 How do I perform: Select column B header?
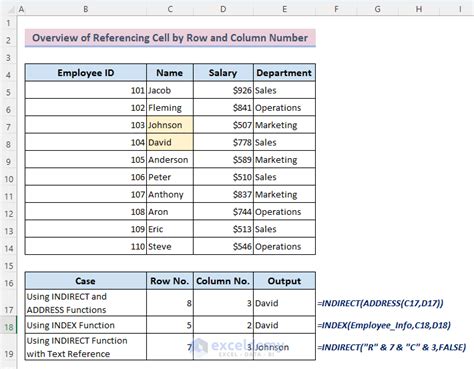tap(86, 9)
